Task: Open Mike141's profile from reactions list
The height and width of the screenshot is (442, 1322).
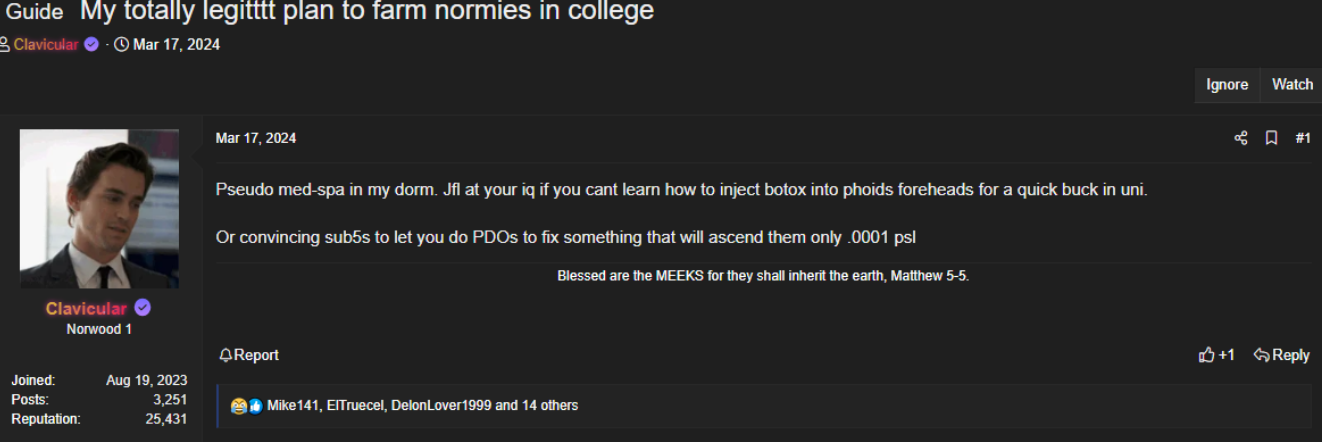Action: (293, 406)
